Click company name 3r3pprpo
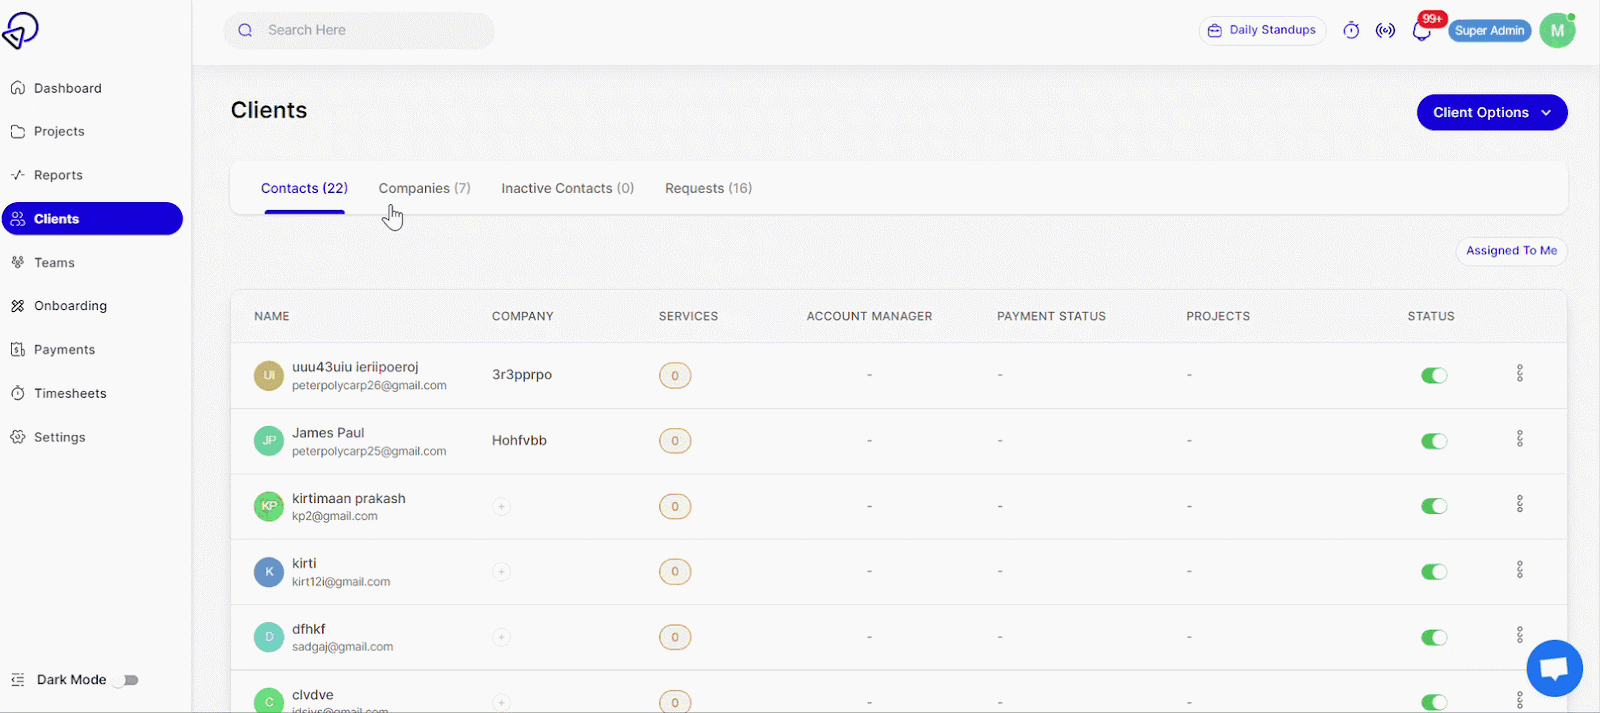The image size is (1600, 713). coord(522,375)
